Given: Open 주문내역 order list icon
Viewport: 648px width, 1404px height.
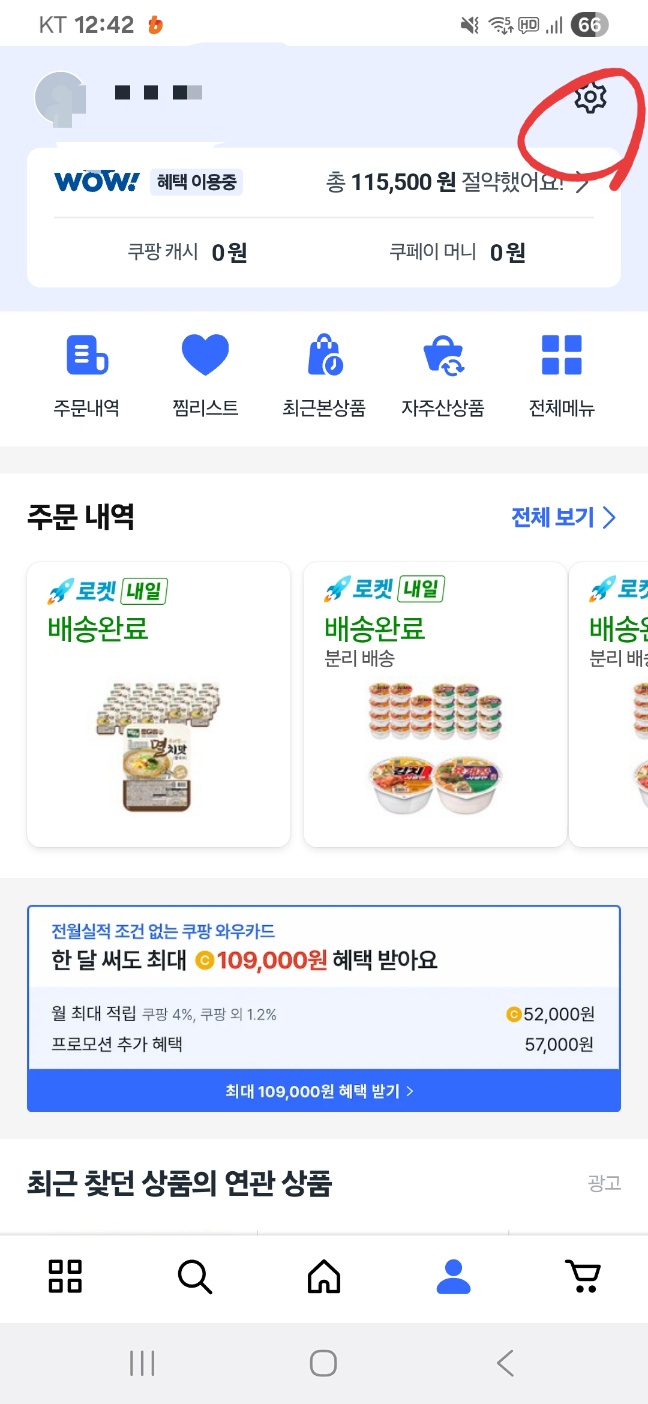Looking at the screenshot, I should pos(87,356).
